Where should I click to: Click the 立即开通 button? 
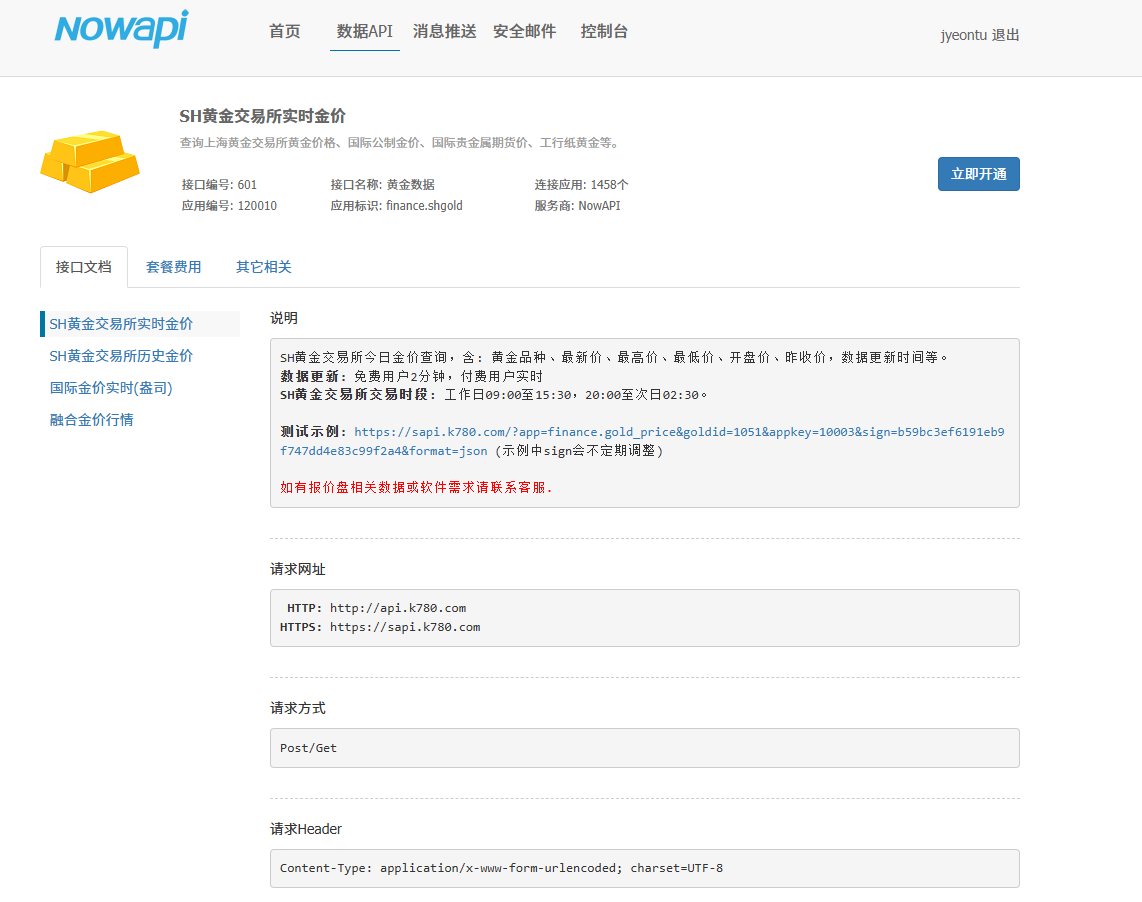(x=978, y=173)
